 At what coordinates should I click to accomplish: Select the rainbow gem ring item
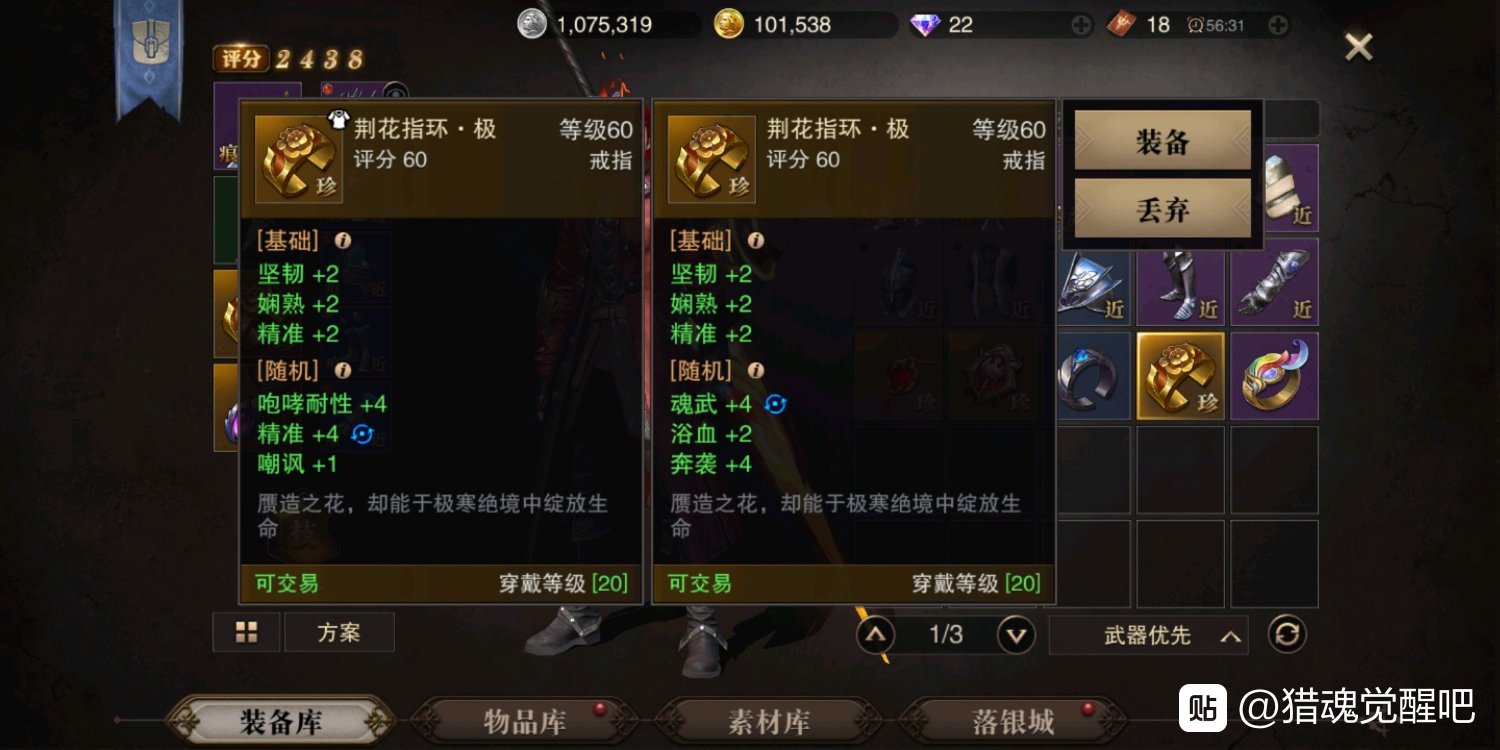click(x=1274, y=376)
